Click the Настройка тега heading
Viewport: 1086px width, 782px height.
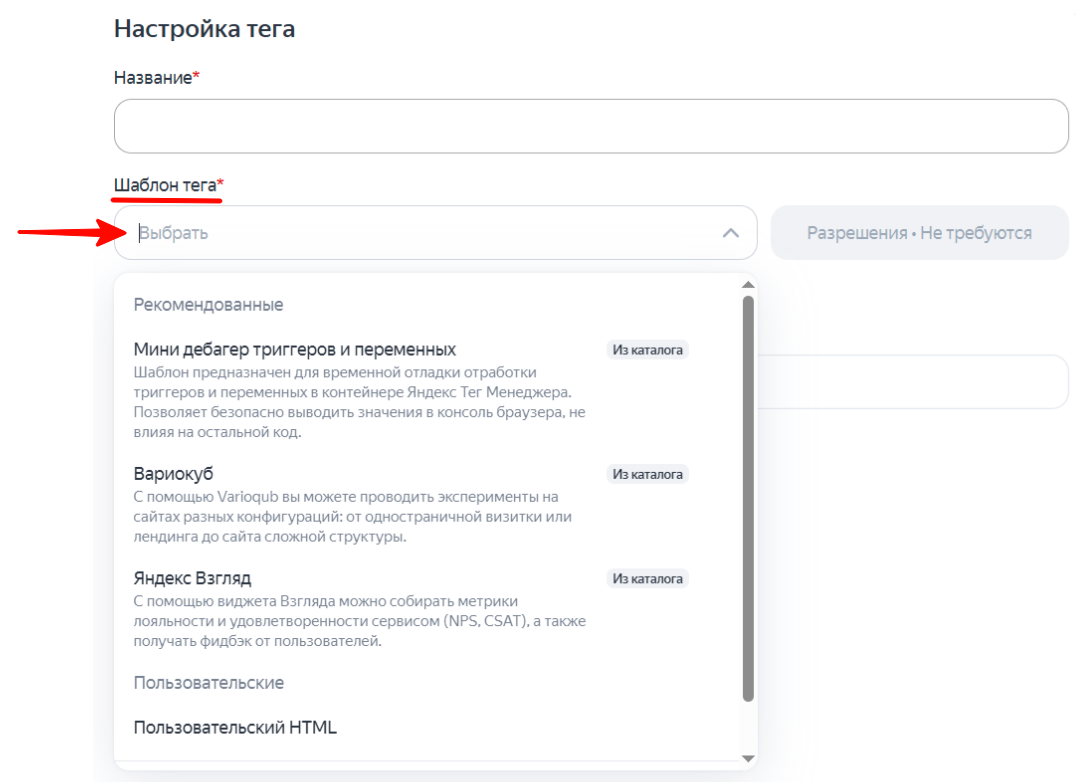coord(204,28)
